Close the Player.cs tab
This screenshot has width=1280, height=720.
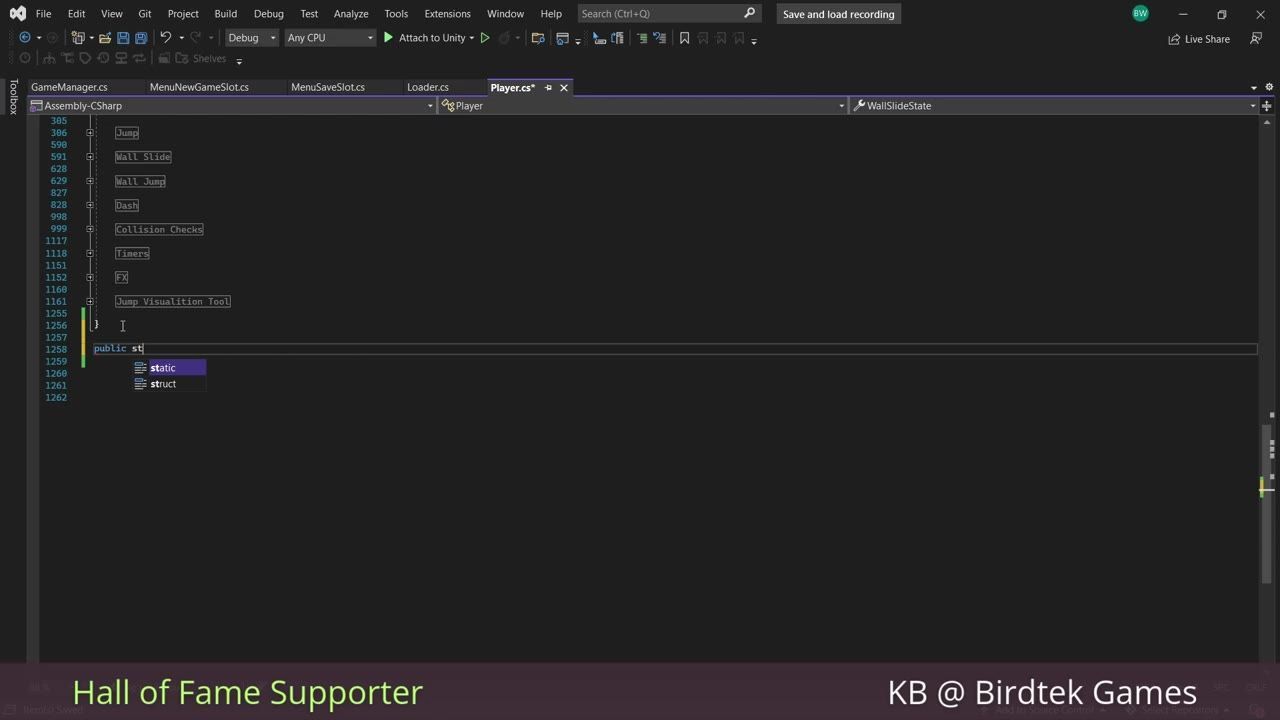(x=564, y=88)
